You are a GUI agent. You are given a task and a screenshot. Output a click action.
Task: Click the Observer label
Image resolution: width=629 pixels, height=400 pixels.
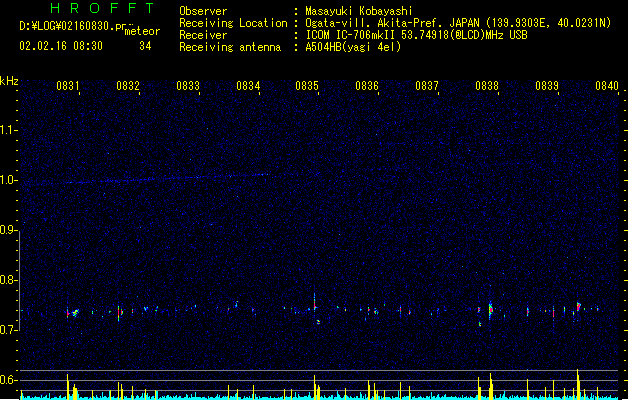[203, 11]
